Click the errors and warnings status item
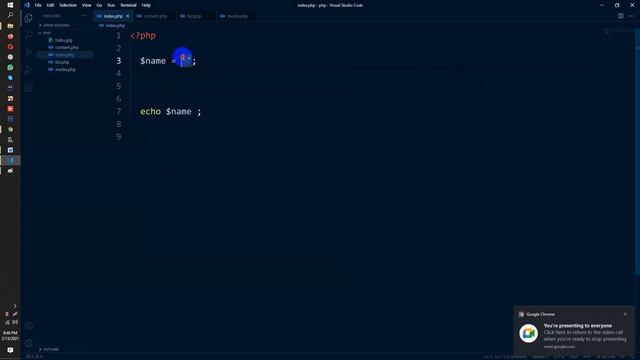Image resolution: width=640 pixels, height=360 pixels. click(35, 357)
